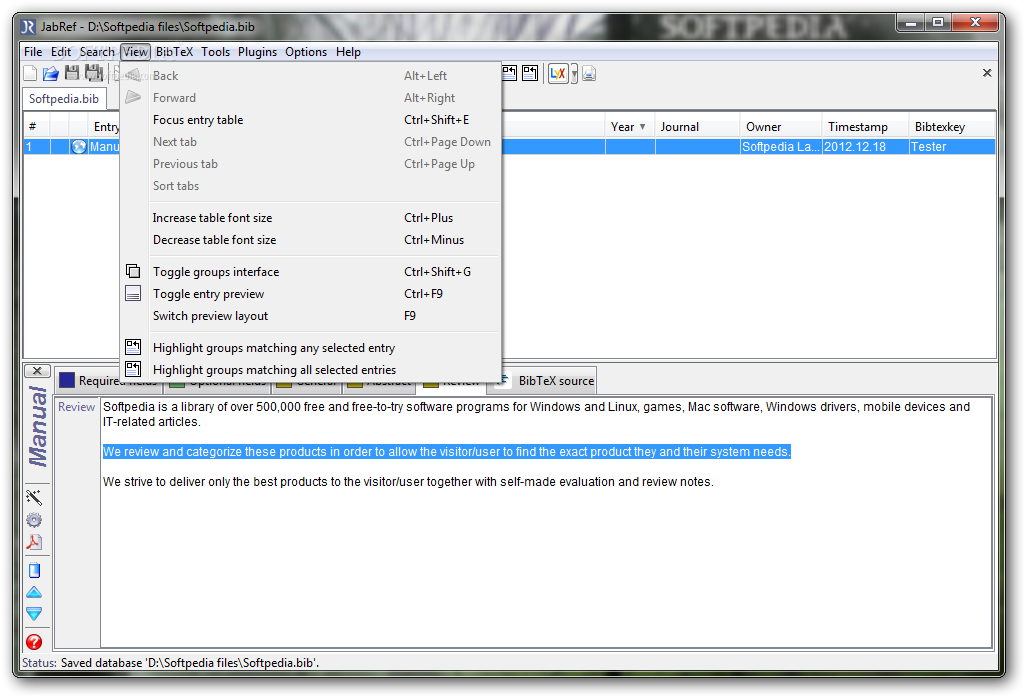The width and height of the screenshot is (1026, 698).
Task: Click the Save all databases icon
Action: coord(94,73)
